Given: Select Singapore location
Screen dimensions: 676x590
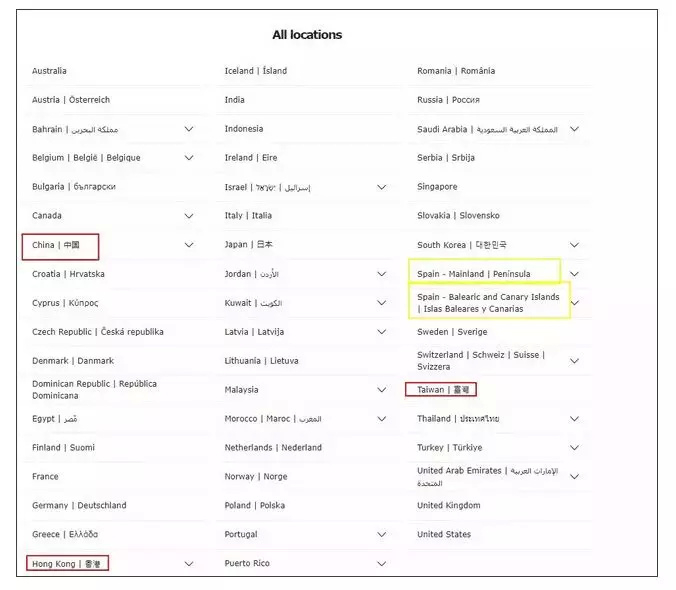Looking at the screenshot, I should 437,187.
